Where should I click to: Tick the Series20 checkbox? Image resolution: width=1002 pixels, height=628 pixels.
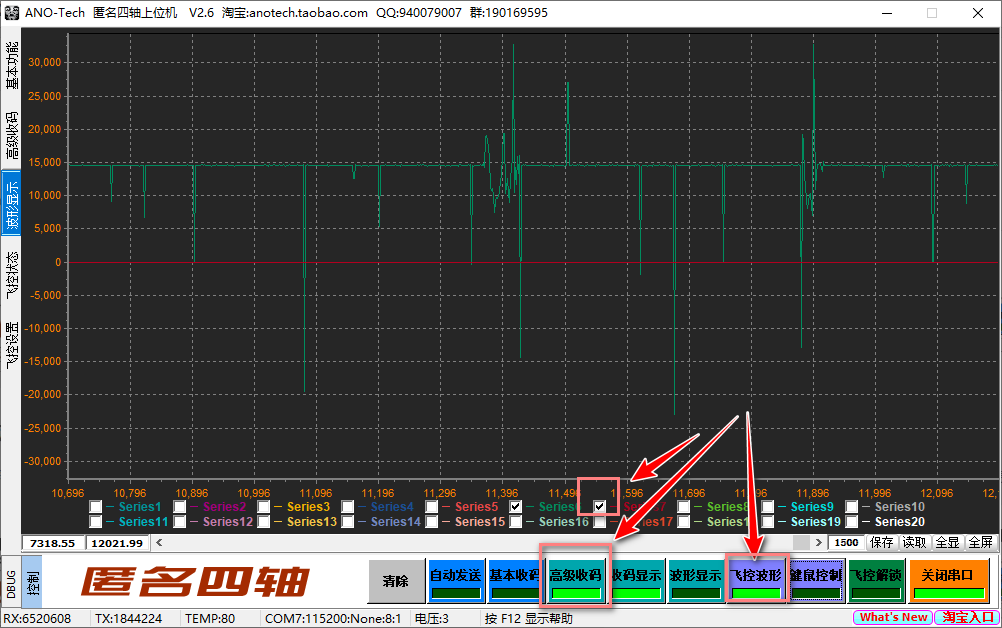(x=851, y=522)
